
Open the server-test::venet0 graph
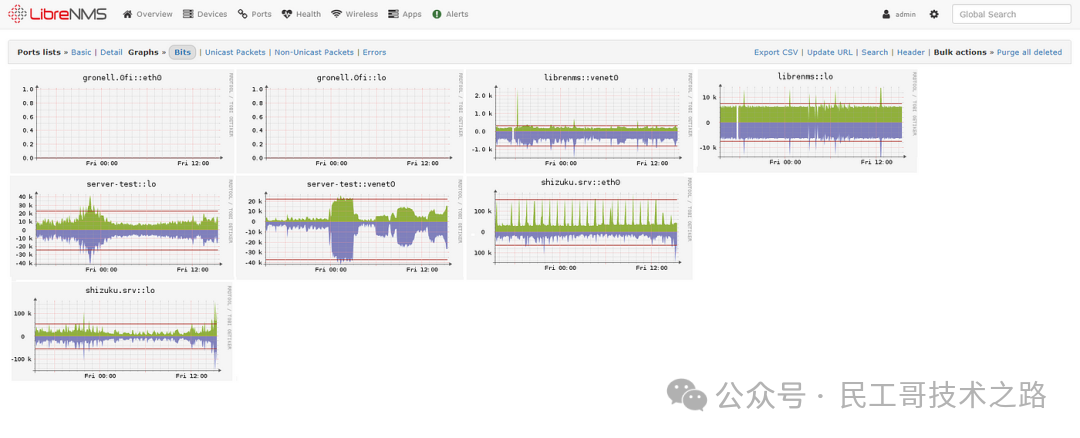[350, 227]
